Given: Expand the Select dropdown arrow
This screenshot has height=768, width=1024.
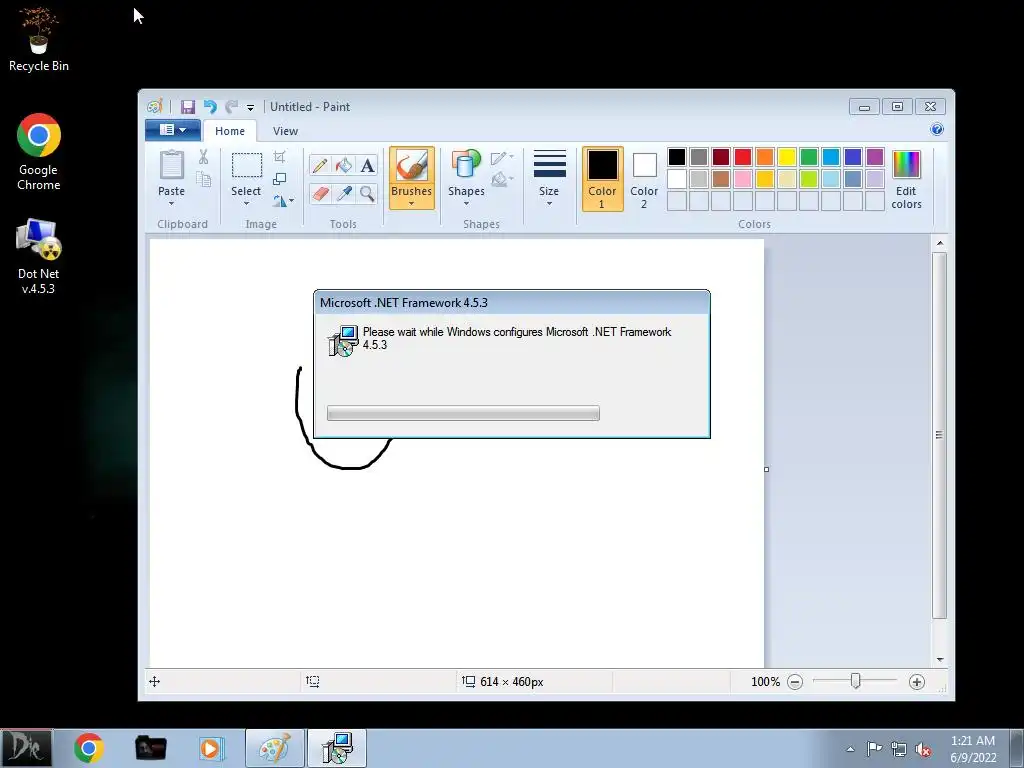Looking at the screenshot, I should click(x=246, y=203).
